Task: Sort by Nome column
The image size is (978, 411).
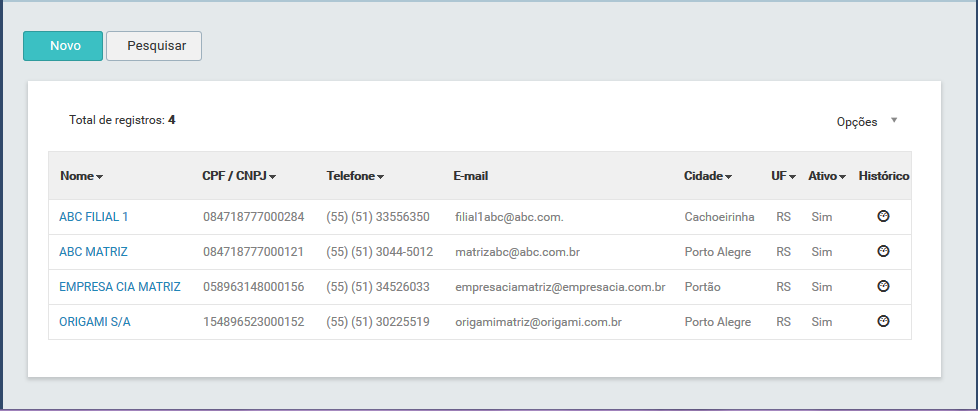Action: click(82, 176)
